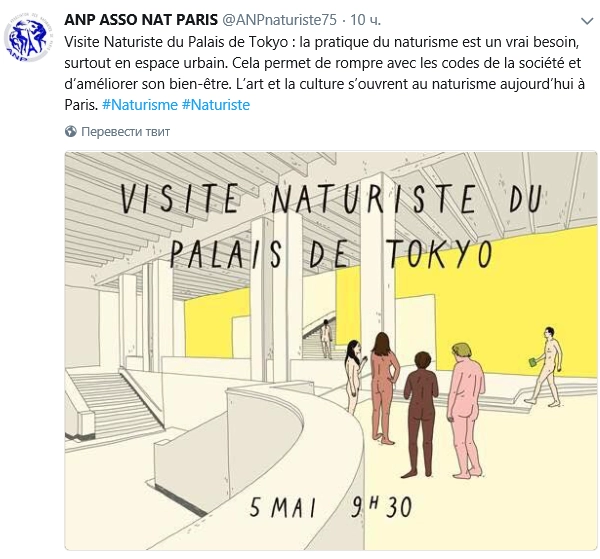The width and height of the screenshot is (600, 559).
Task: Click the 'Перевести твит' translate link
Action: (x=125, y=131)
